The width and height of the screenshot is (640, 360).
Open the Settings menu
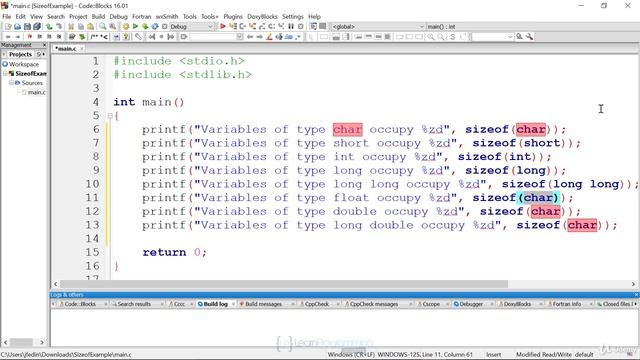[293, 17]
